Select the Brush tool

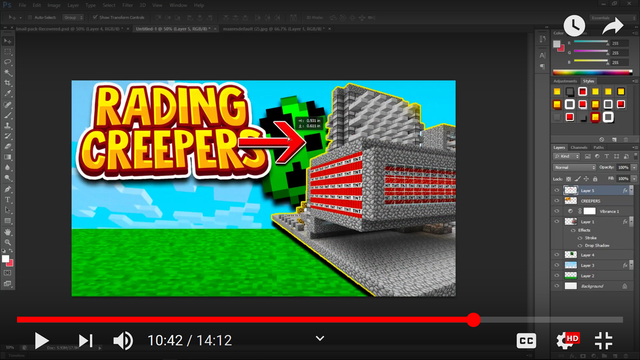(8, 116)
